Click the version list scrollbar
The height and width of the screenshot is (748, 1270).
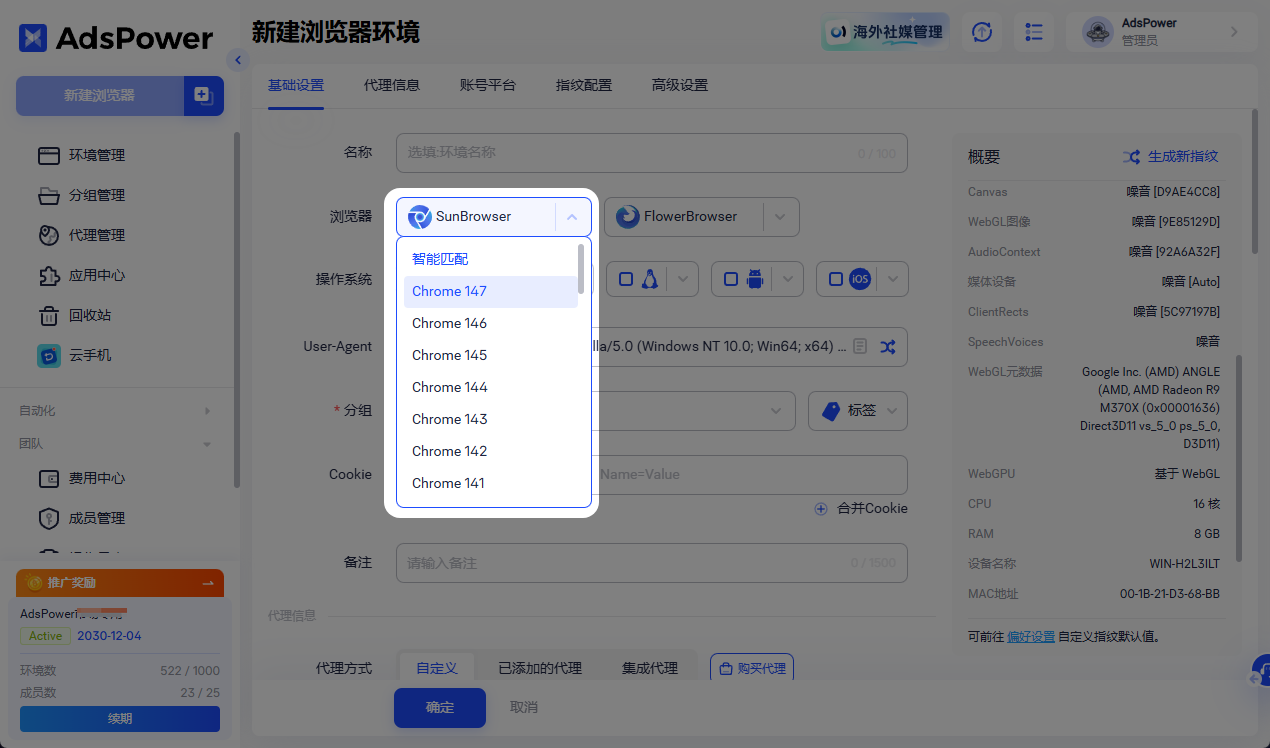point(581,268)
